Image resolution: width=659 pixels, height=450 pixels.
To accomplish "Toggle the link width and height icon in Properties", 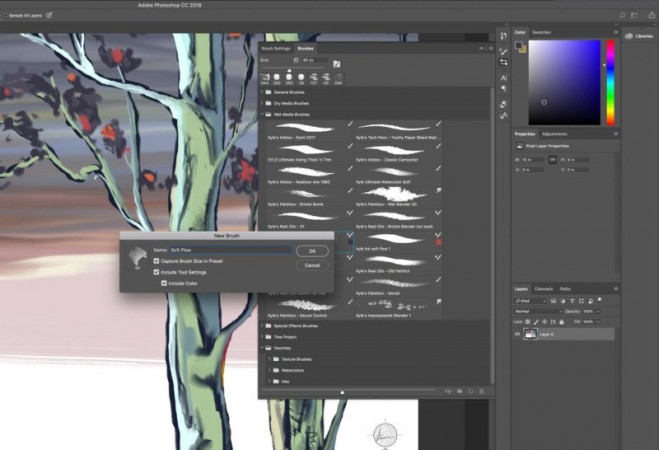I will [x=553, y=160].
